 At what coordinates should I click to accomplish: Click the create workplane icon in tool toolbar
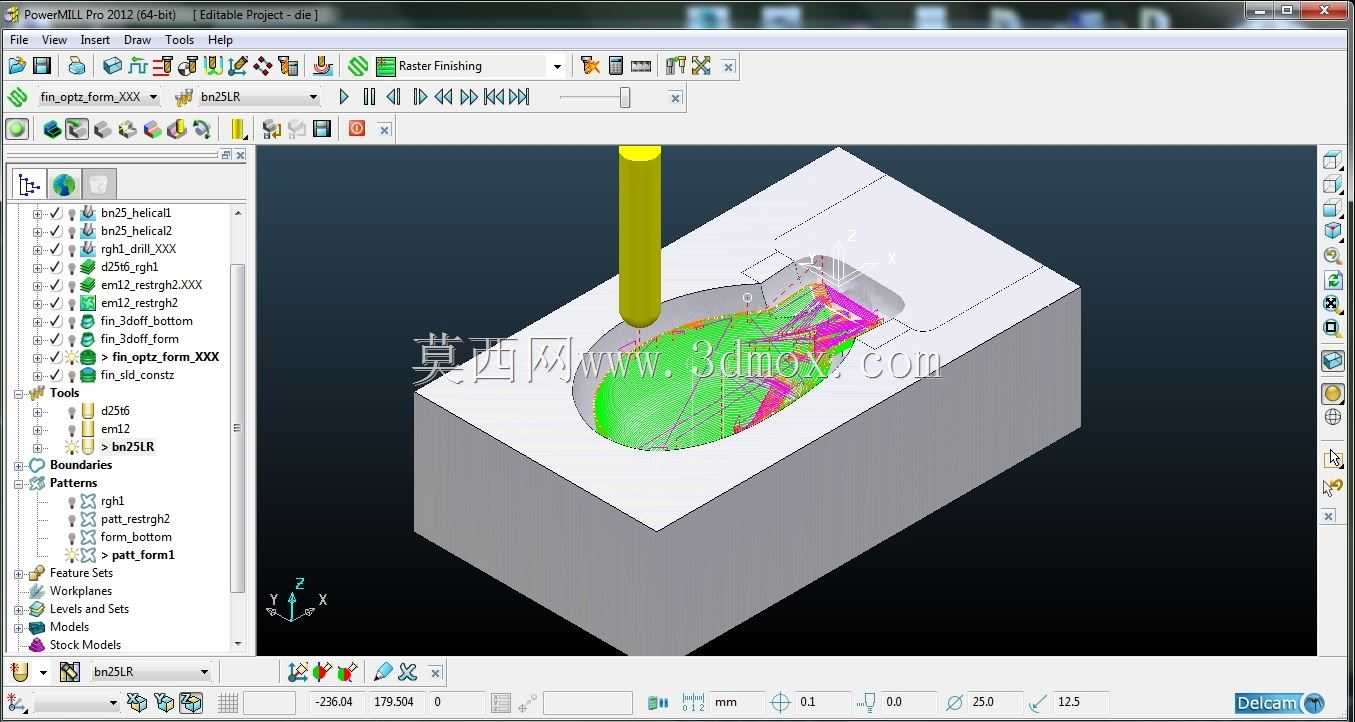tap(297, 672)
